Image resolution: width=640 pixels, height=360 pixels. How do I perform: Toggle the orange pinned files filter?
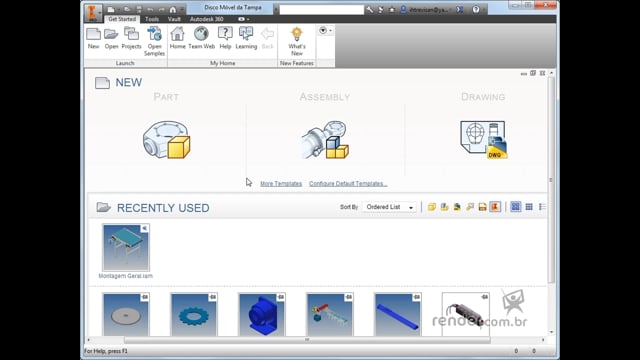coord(495,207)
